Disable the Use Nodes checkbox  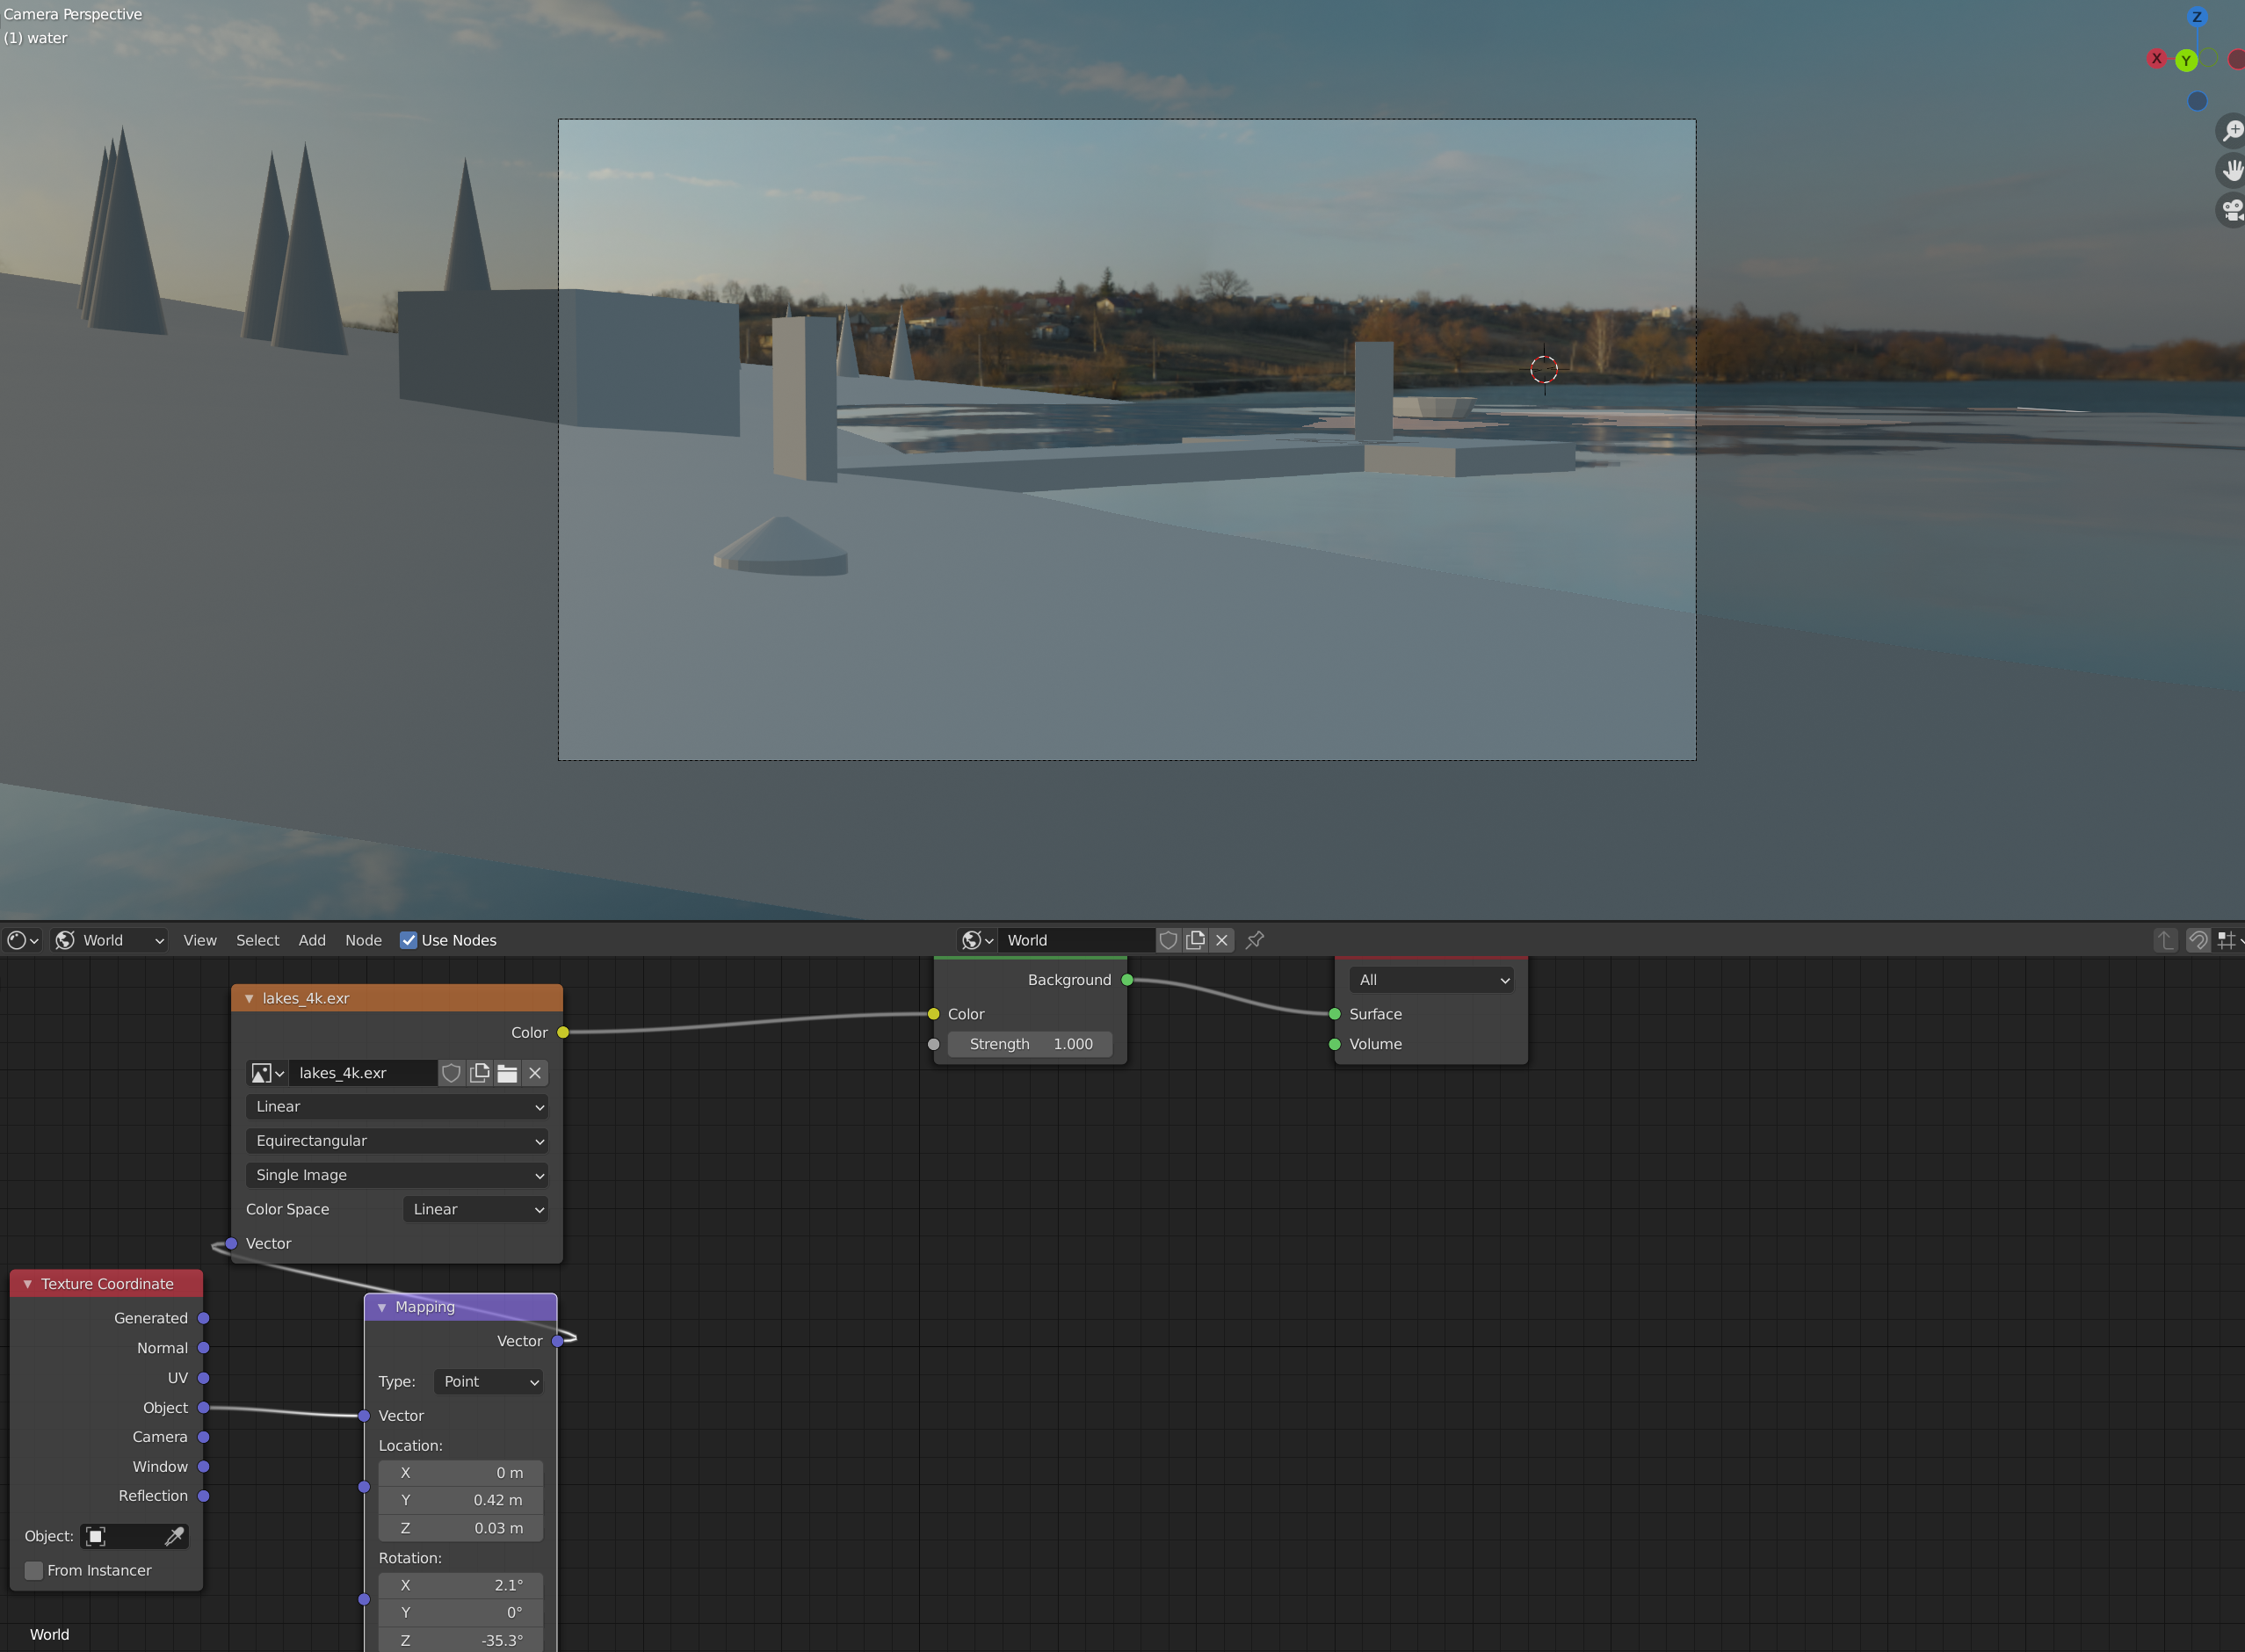408,940
